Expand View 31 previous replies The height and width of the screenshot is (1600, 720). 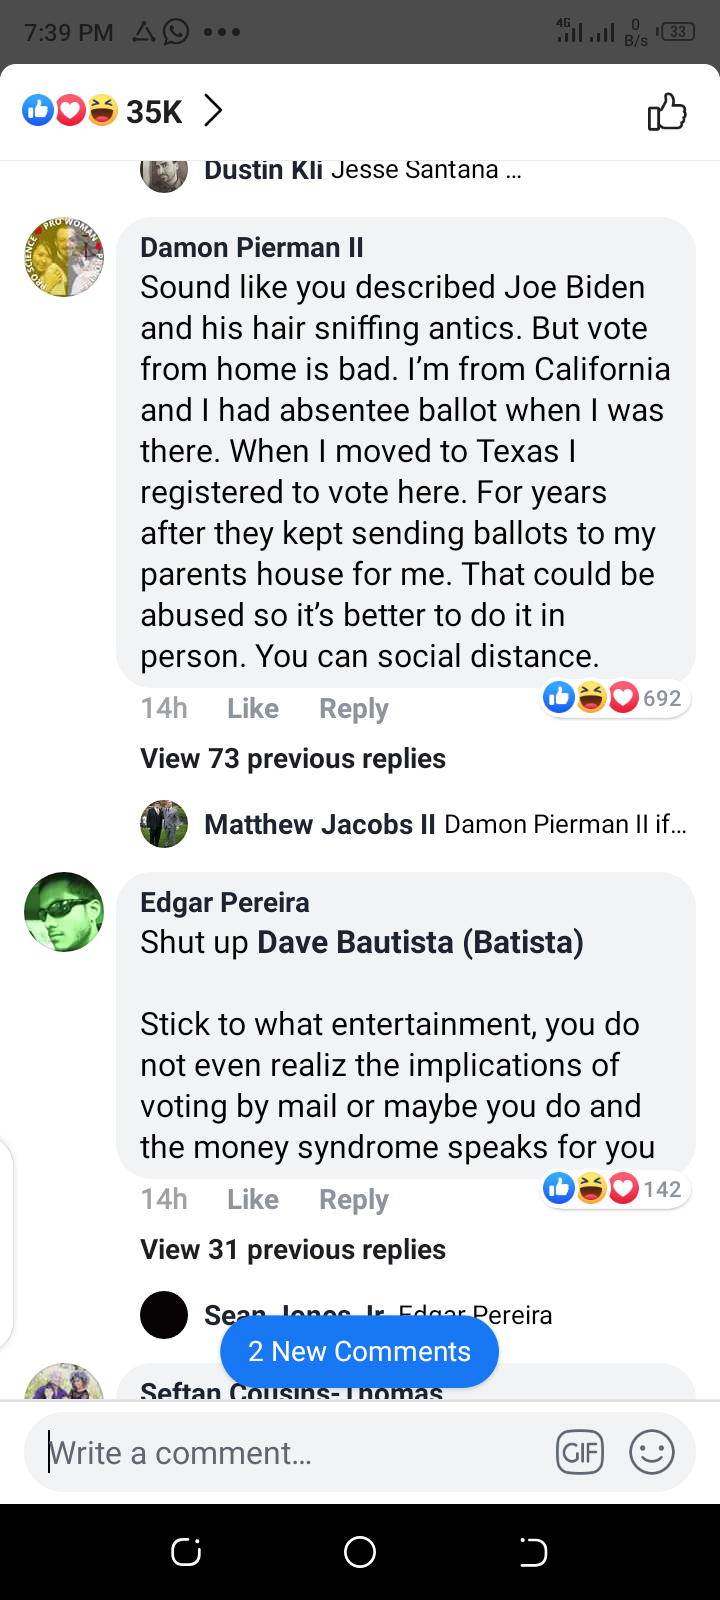(x=293, y=1250)
